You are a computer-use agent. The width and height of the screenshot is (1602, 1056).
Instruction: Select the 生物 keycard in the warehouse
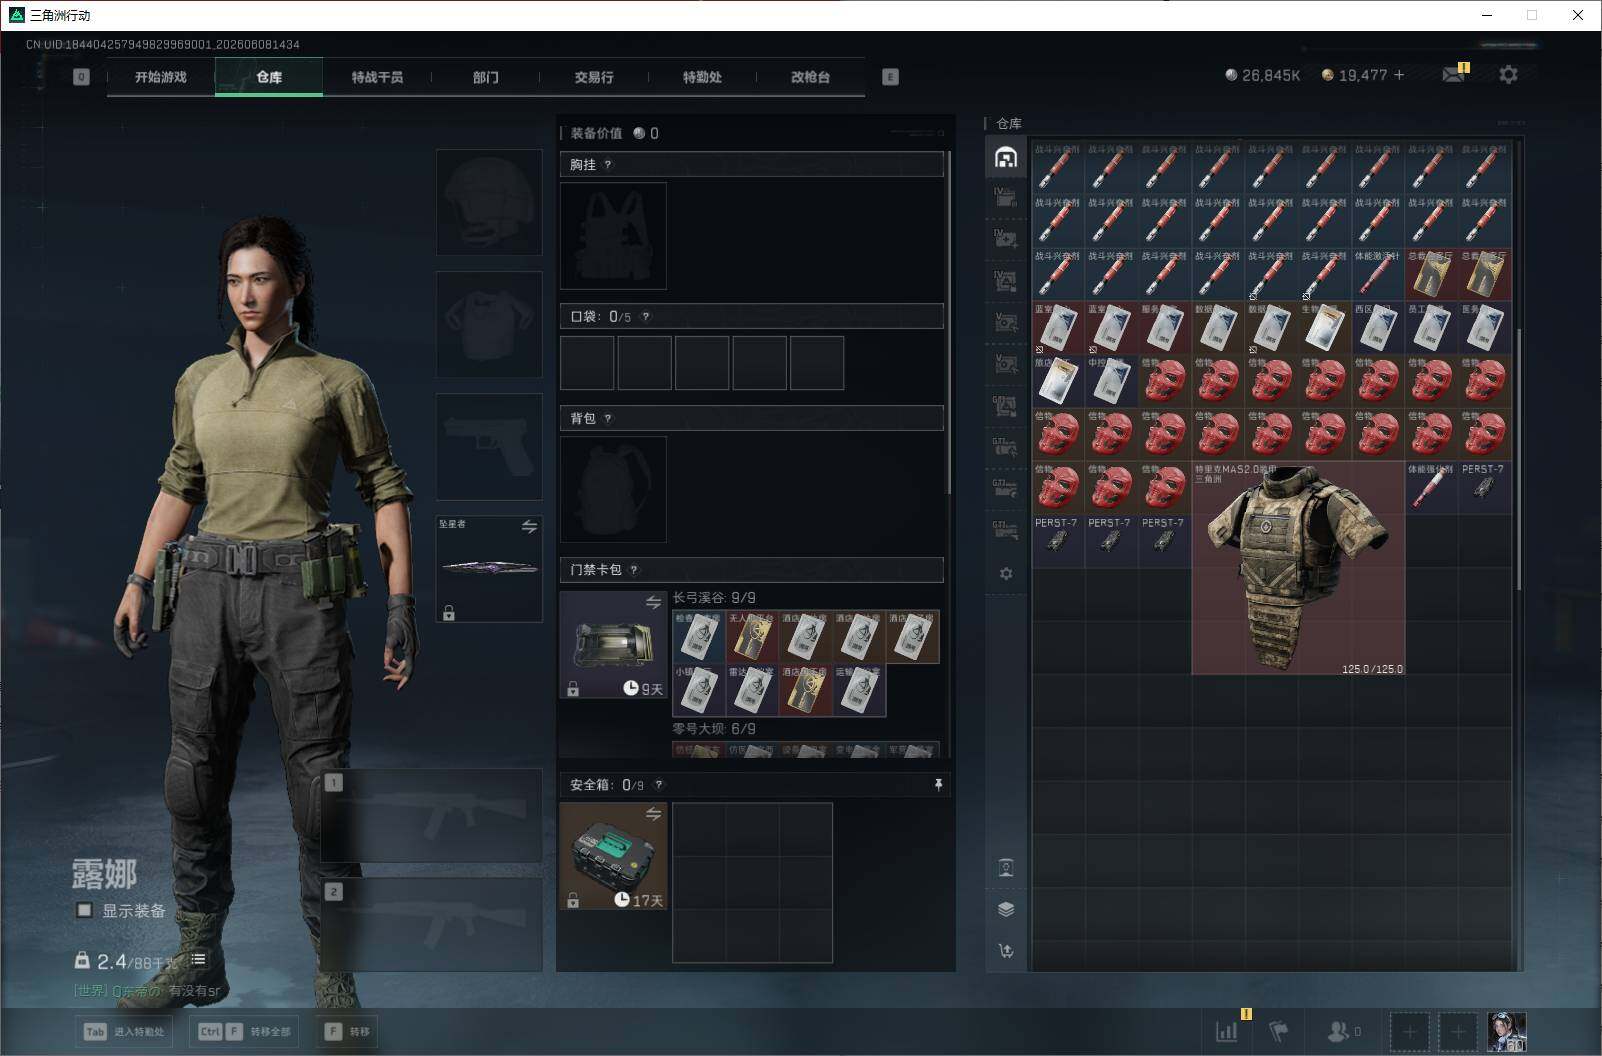click(1325, 328)
